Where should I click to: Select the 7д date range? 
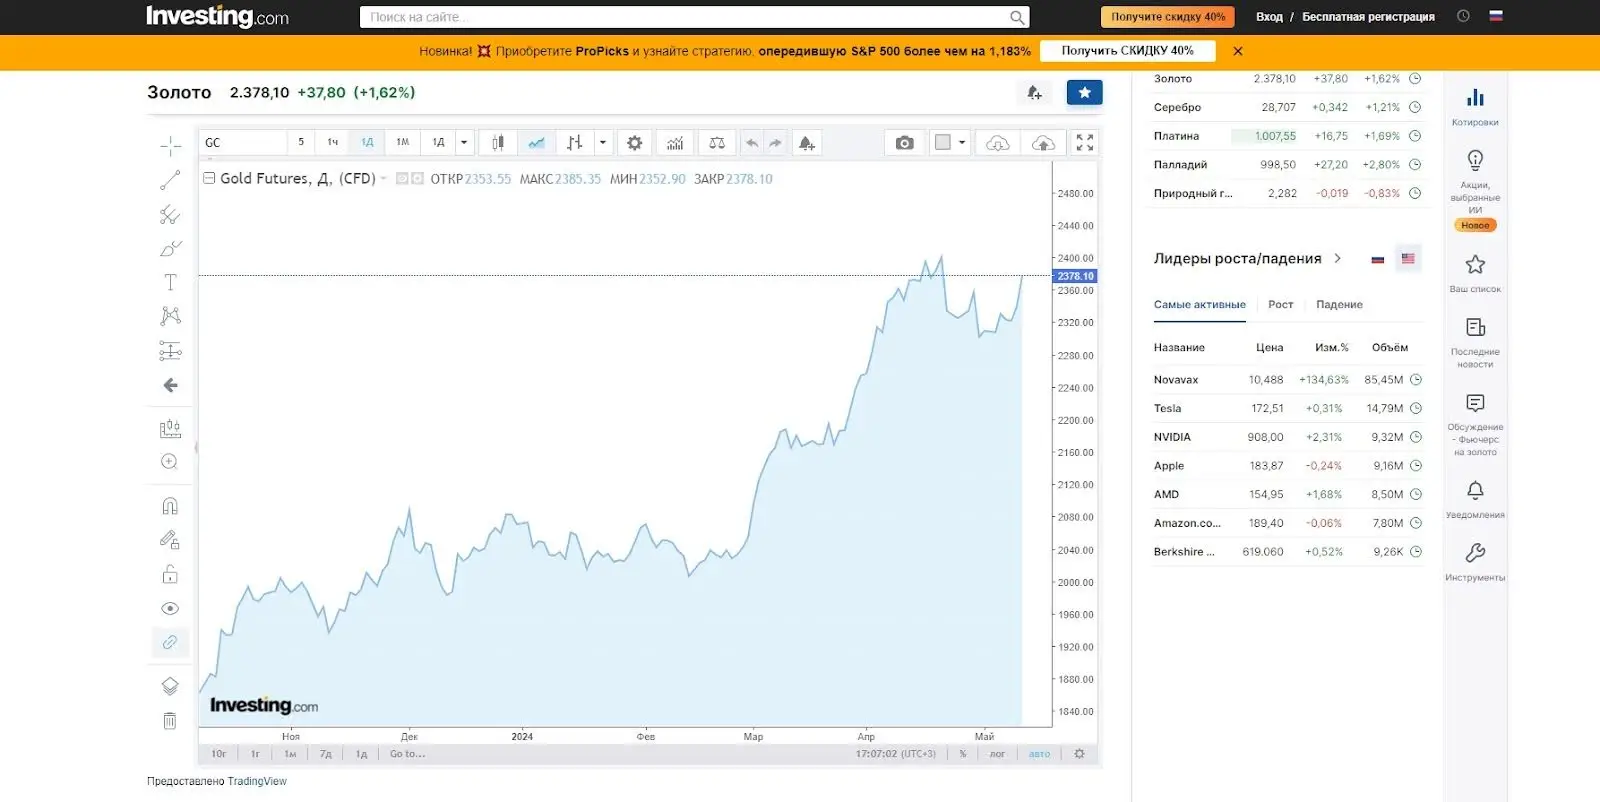tap(326, 754)
